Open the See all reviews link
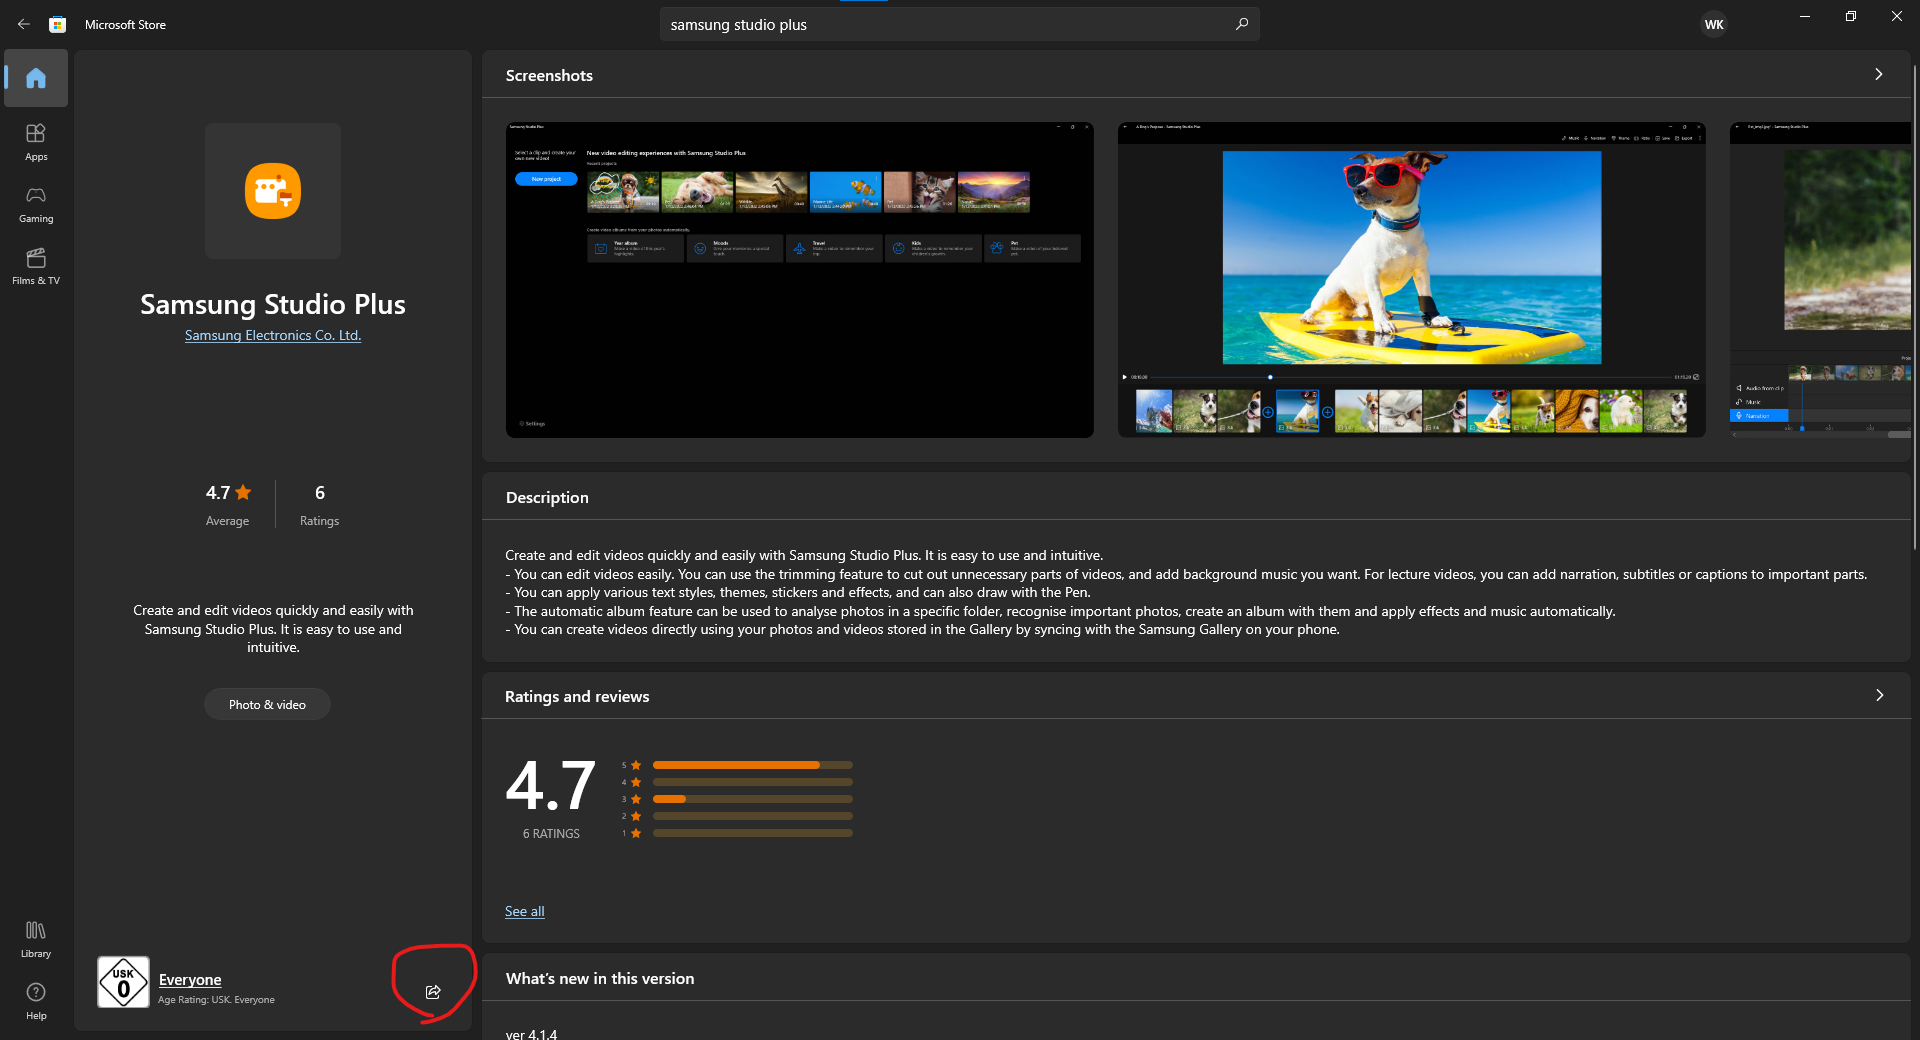Viewport: 1920px width, 1040px height. 525,911
